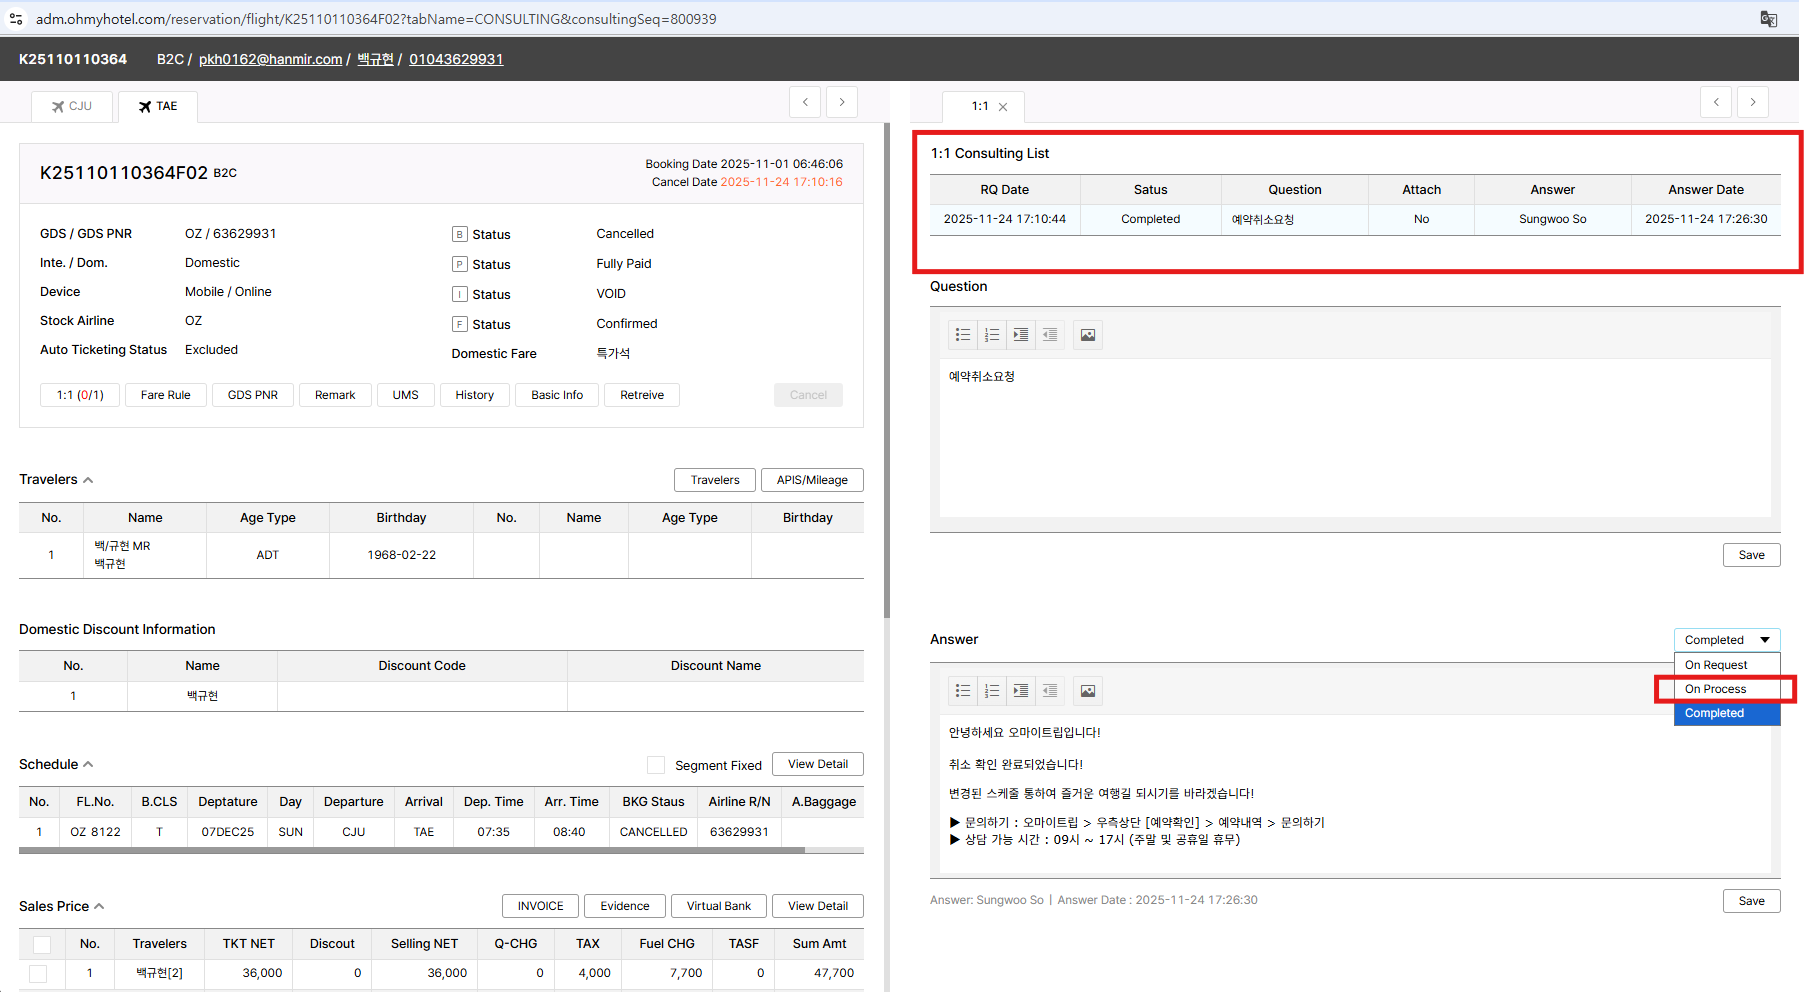Click the browser translate page icon

pyautogui.click(x=1768, y=19)
